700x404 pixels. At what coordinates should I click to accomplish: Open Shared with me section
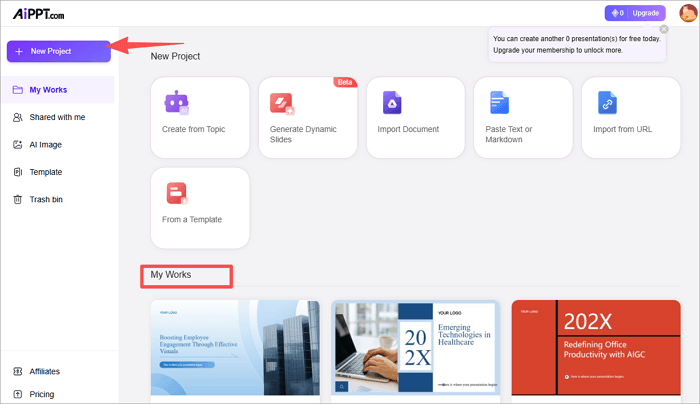pyautogui.click(x=57, y=117)
